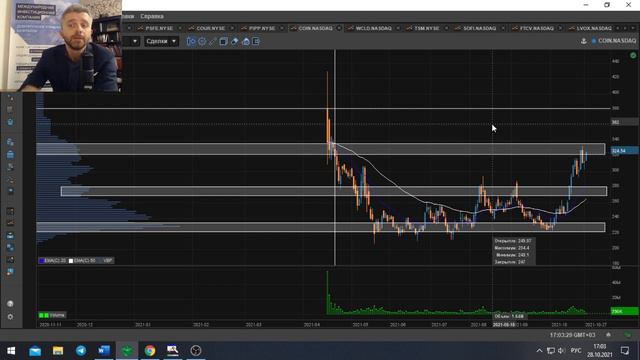This screenshot has height=360, width=640.
Task: Open the settings gear in left sidebar
Action: tap(10, 316)
